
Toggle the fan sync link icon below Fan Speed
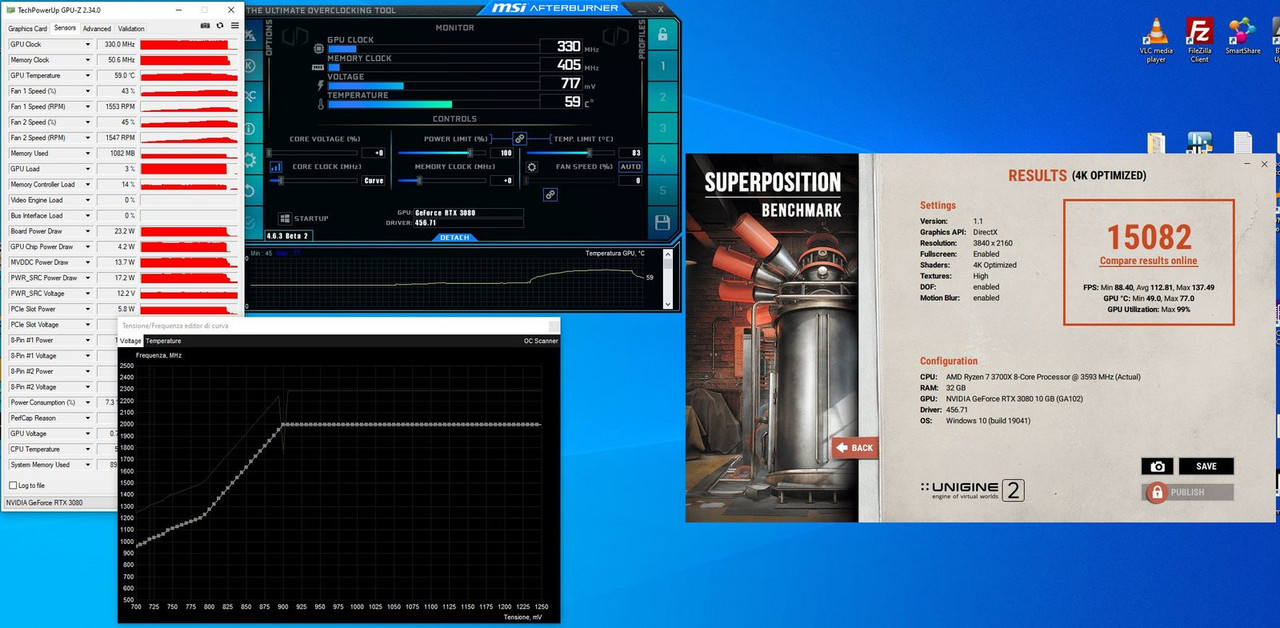(x=550, y=195)
